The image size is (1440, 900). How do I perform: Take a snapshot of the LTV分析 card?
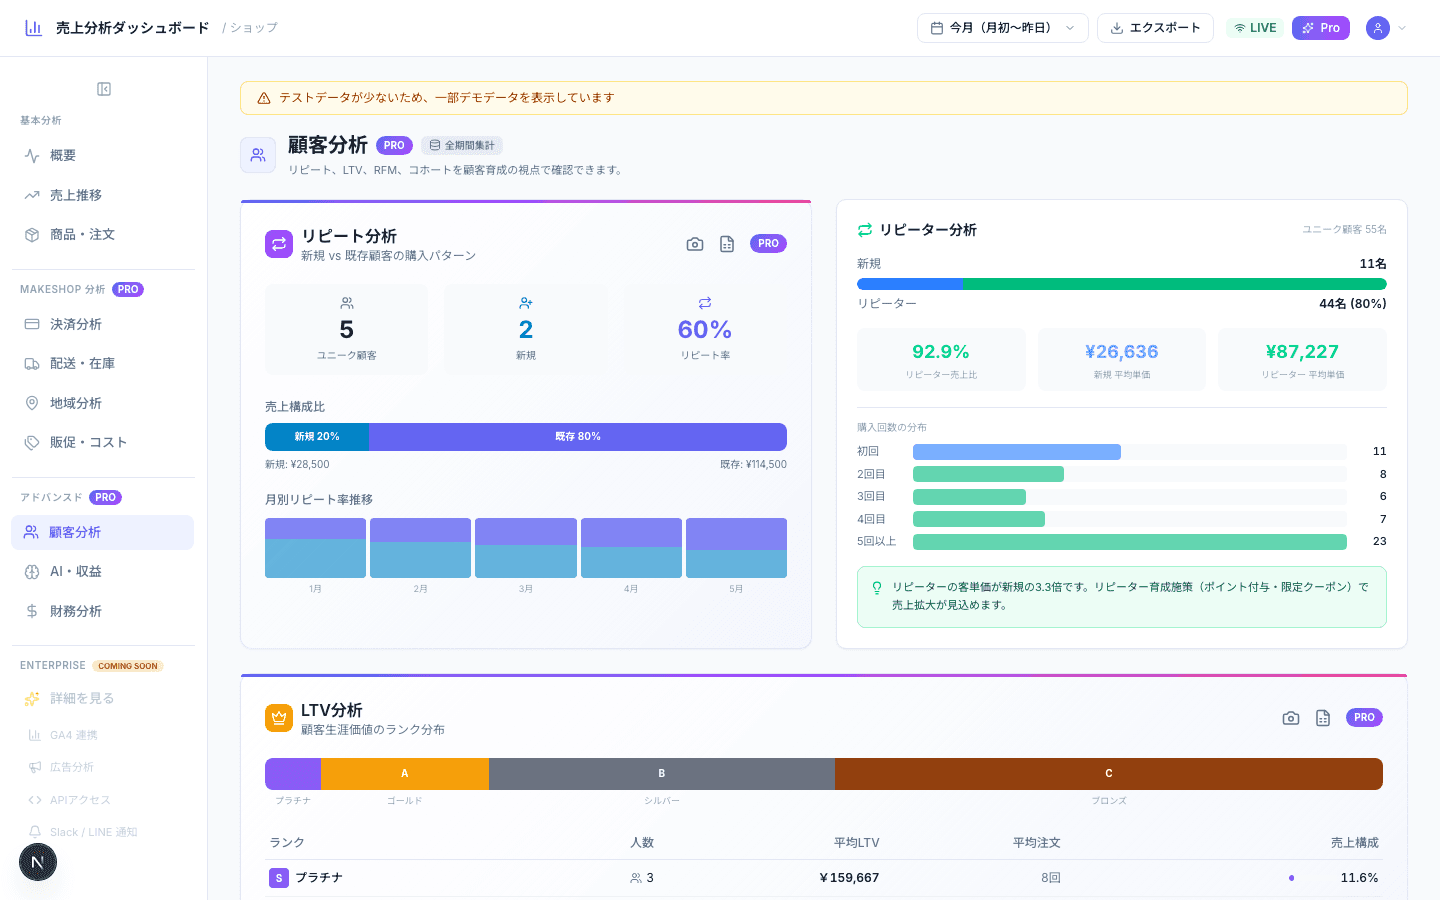pyautogui.click(x=1291, y=718)
